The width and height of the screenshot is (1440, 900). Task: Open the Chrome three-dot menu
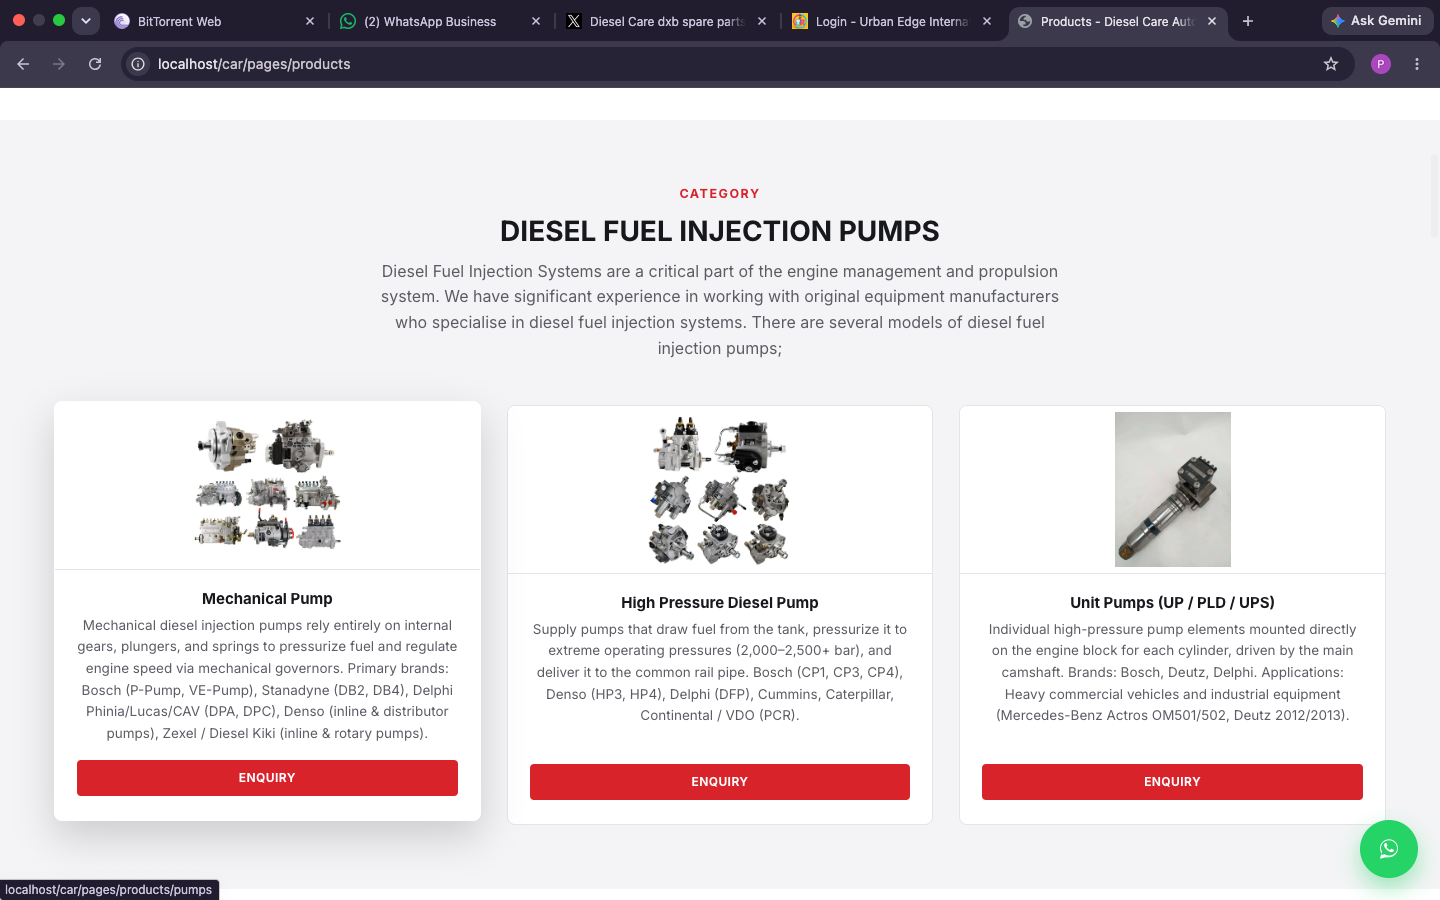[x=1417, y=64]
